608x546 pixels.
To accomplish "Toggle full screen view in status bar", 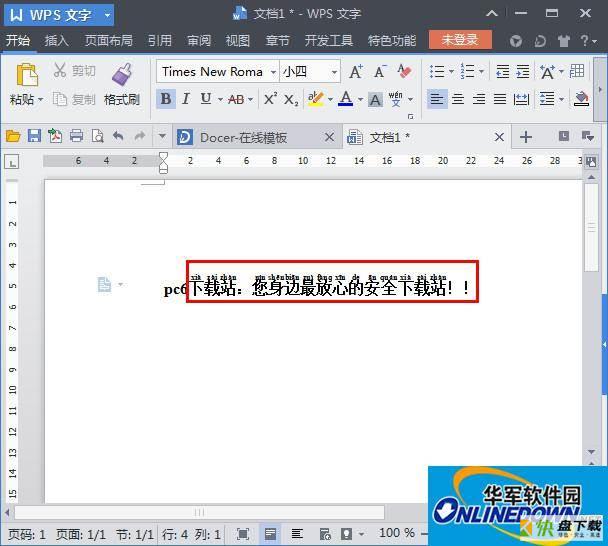I will [x=243, y=534].
